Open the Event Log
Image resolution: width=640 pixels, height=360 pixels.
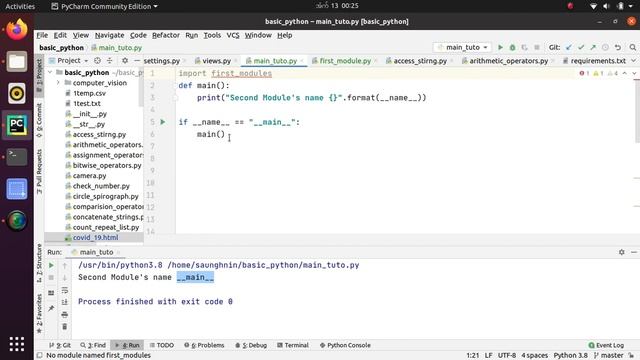coord(606,345)
